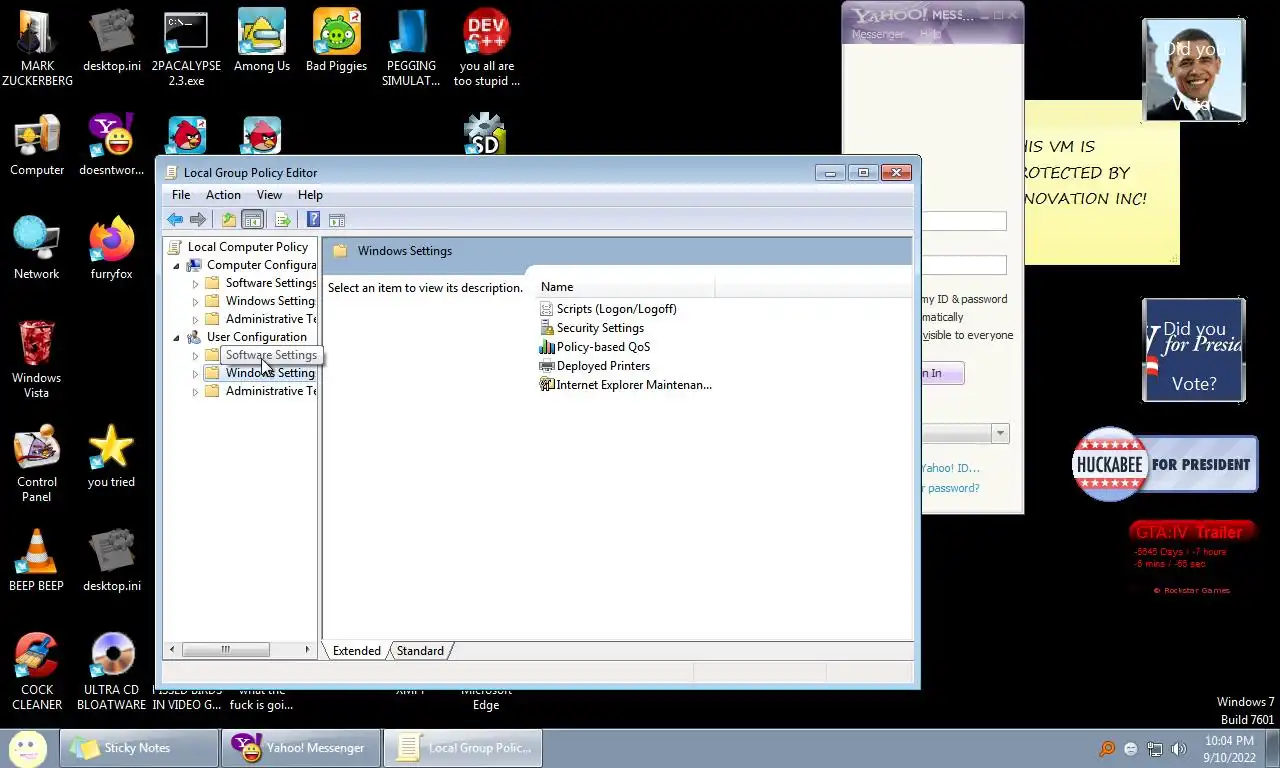Click the network icon in system tray
The height and width of the screenshot is (768, 1280).
pos(1155,749)
